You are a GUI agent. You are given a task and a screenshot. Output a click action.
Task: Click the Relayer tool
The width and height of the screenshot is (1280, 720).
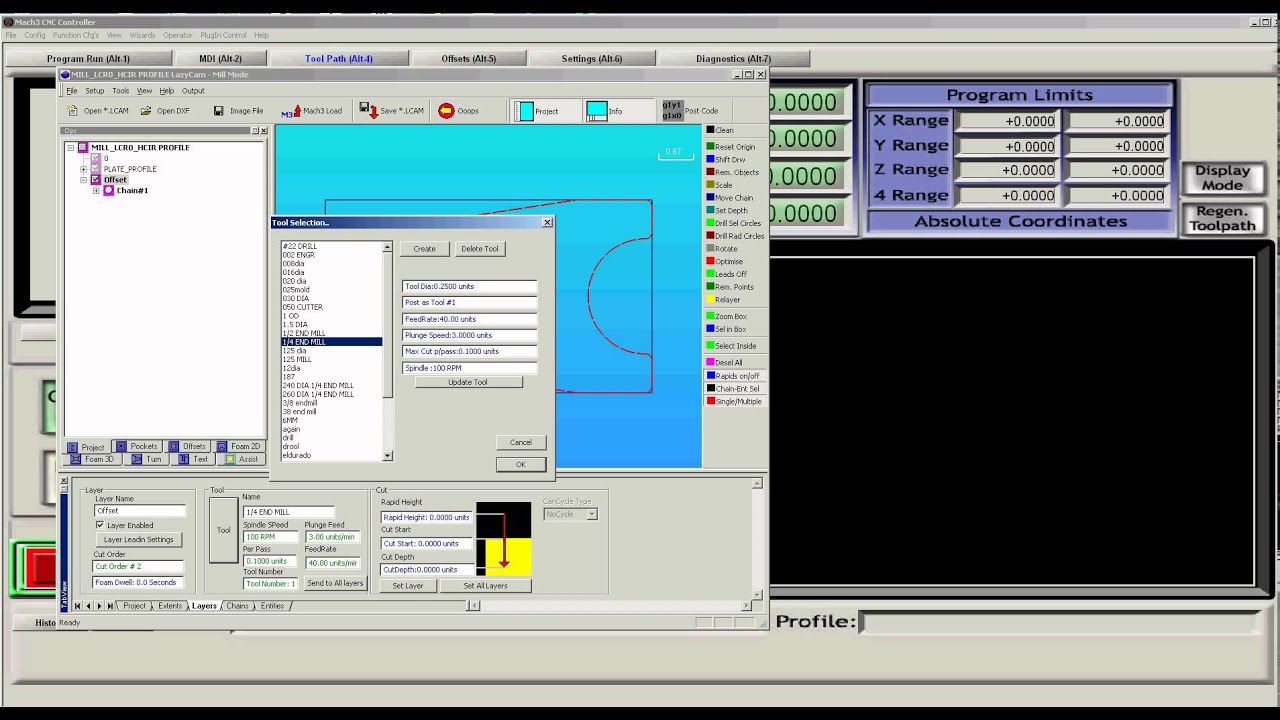724,300
